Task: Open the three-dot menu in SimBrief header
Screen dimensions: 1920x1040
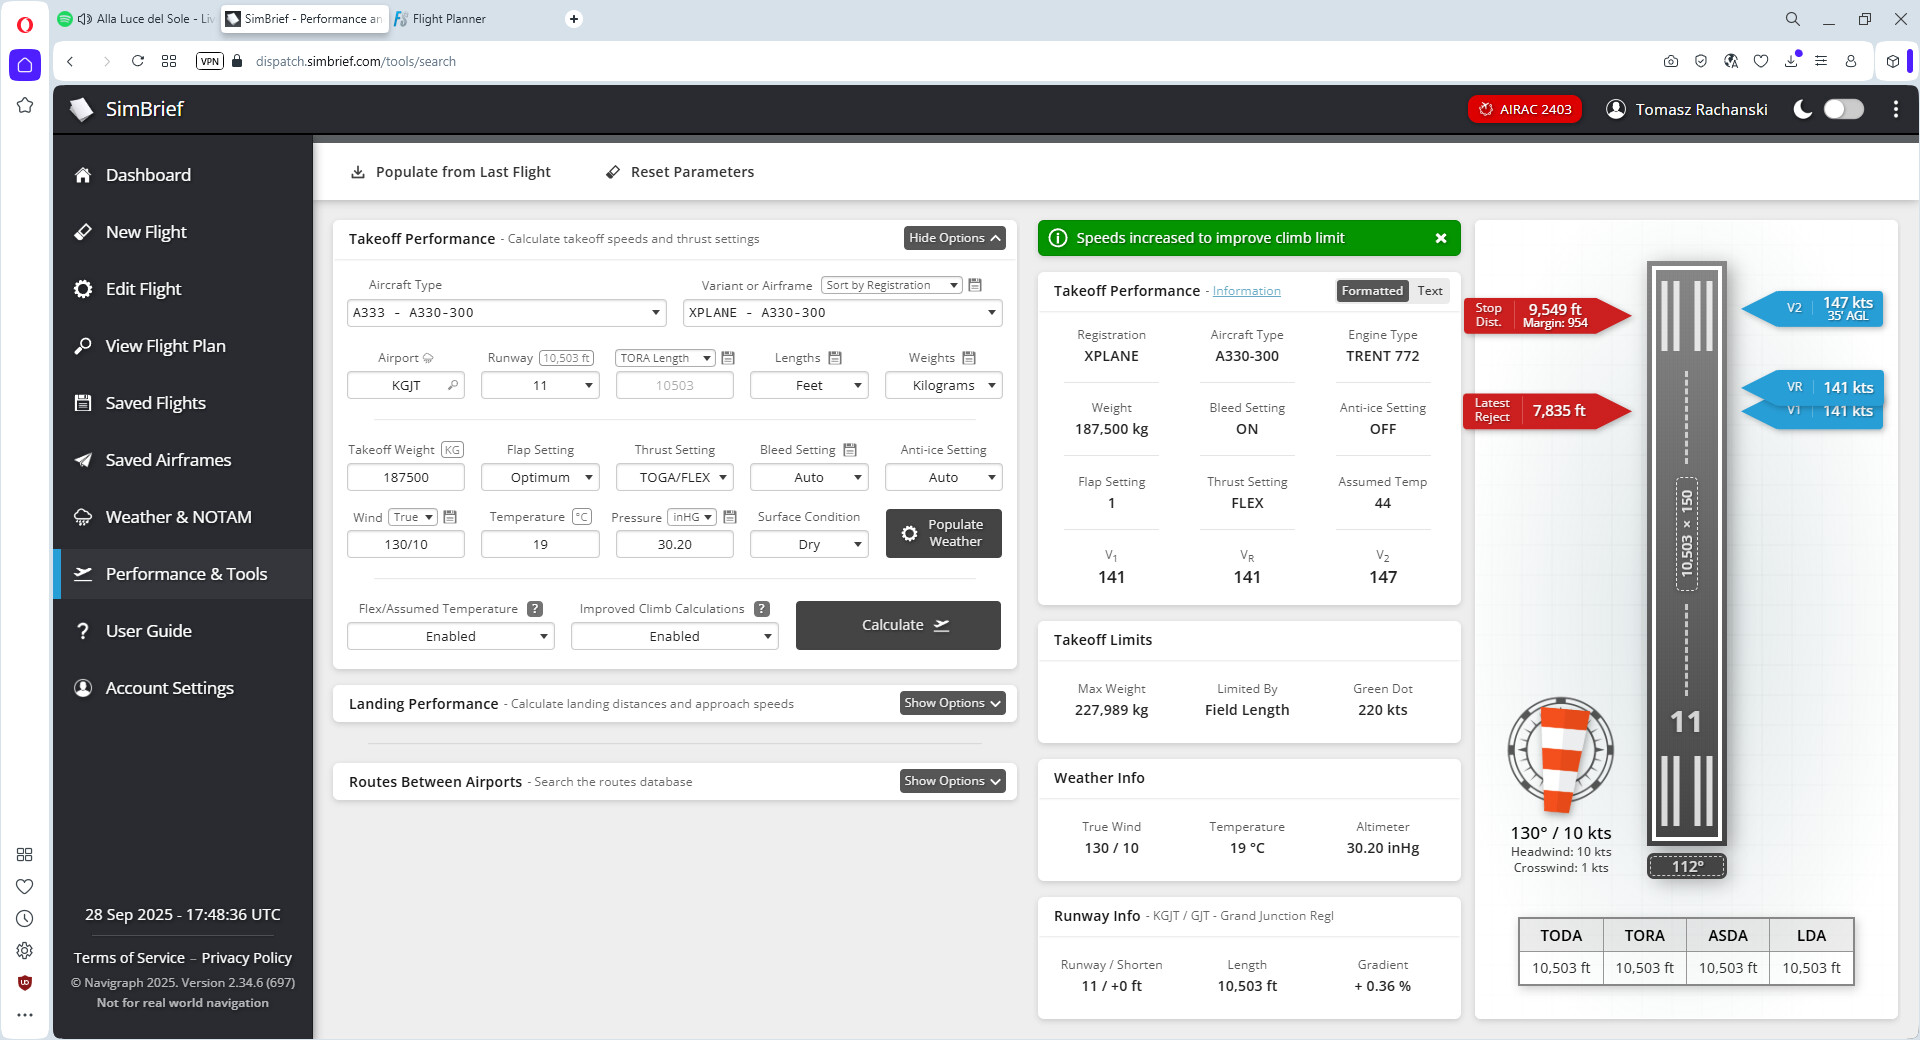Action: tap(1896, 109)
